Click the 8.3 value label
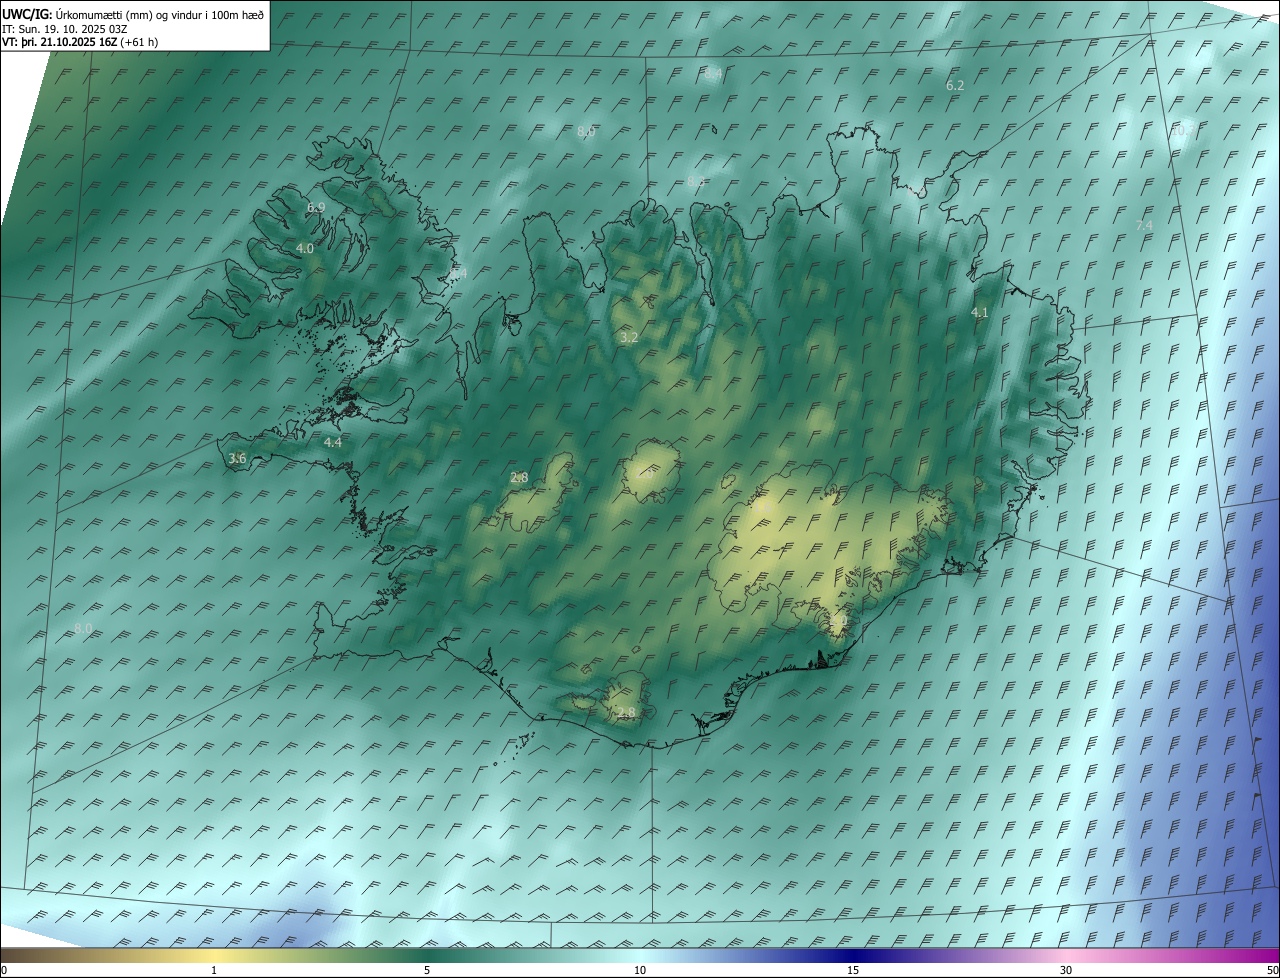This screenshot has width=1280, height=978. [695, 182]
